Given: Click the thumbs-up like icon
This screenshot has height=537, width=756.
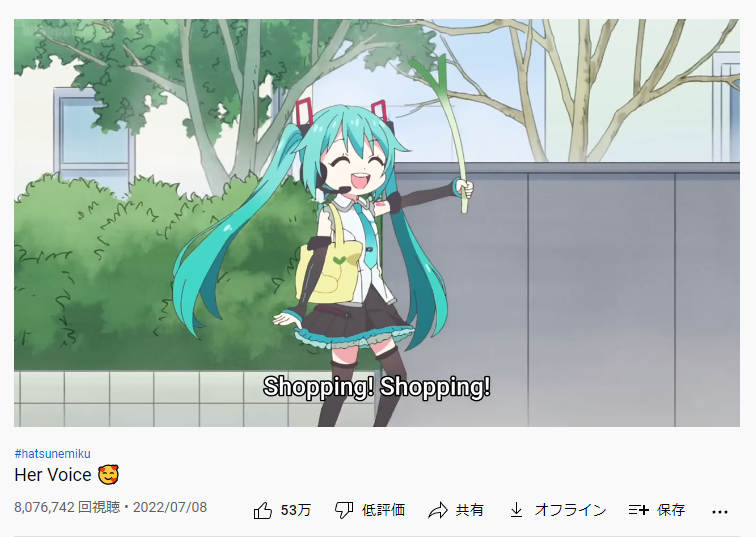Looking at the screenshot, I should click(263, 510).
